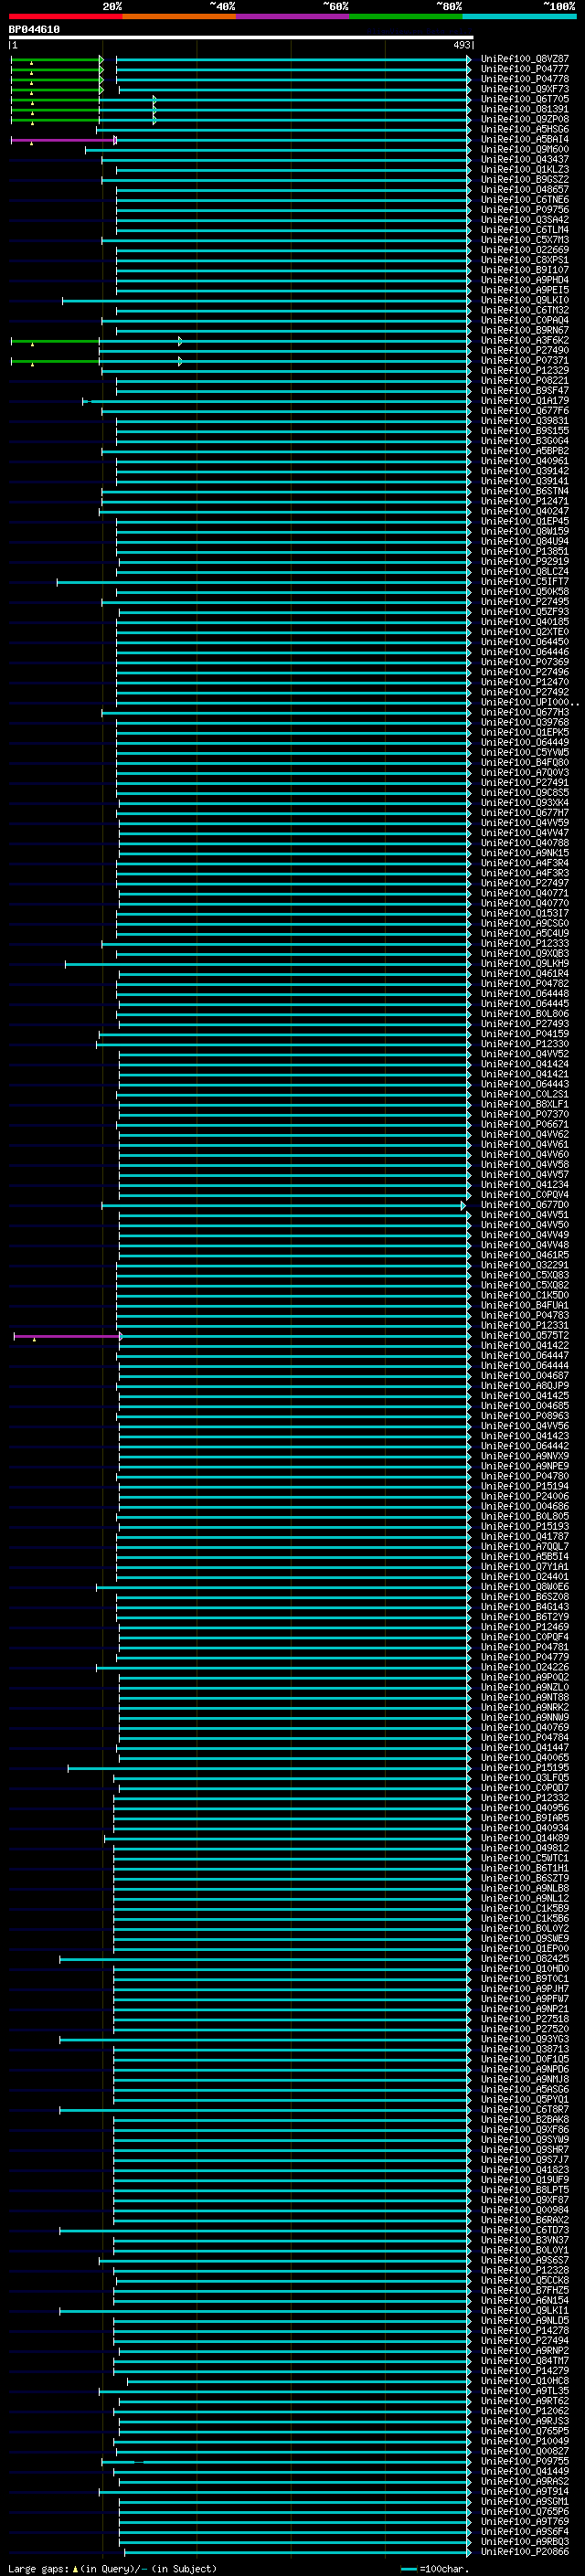Open hit UniRef100_P04778
The height and width of the screenshot is (2576, 585).
(524, 79)
